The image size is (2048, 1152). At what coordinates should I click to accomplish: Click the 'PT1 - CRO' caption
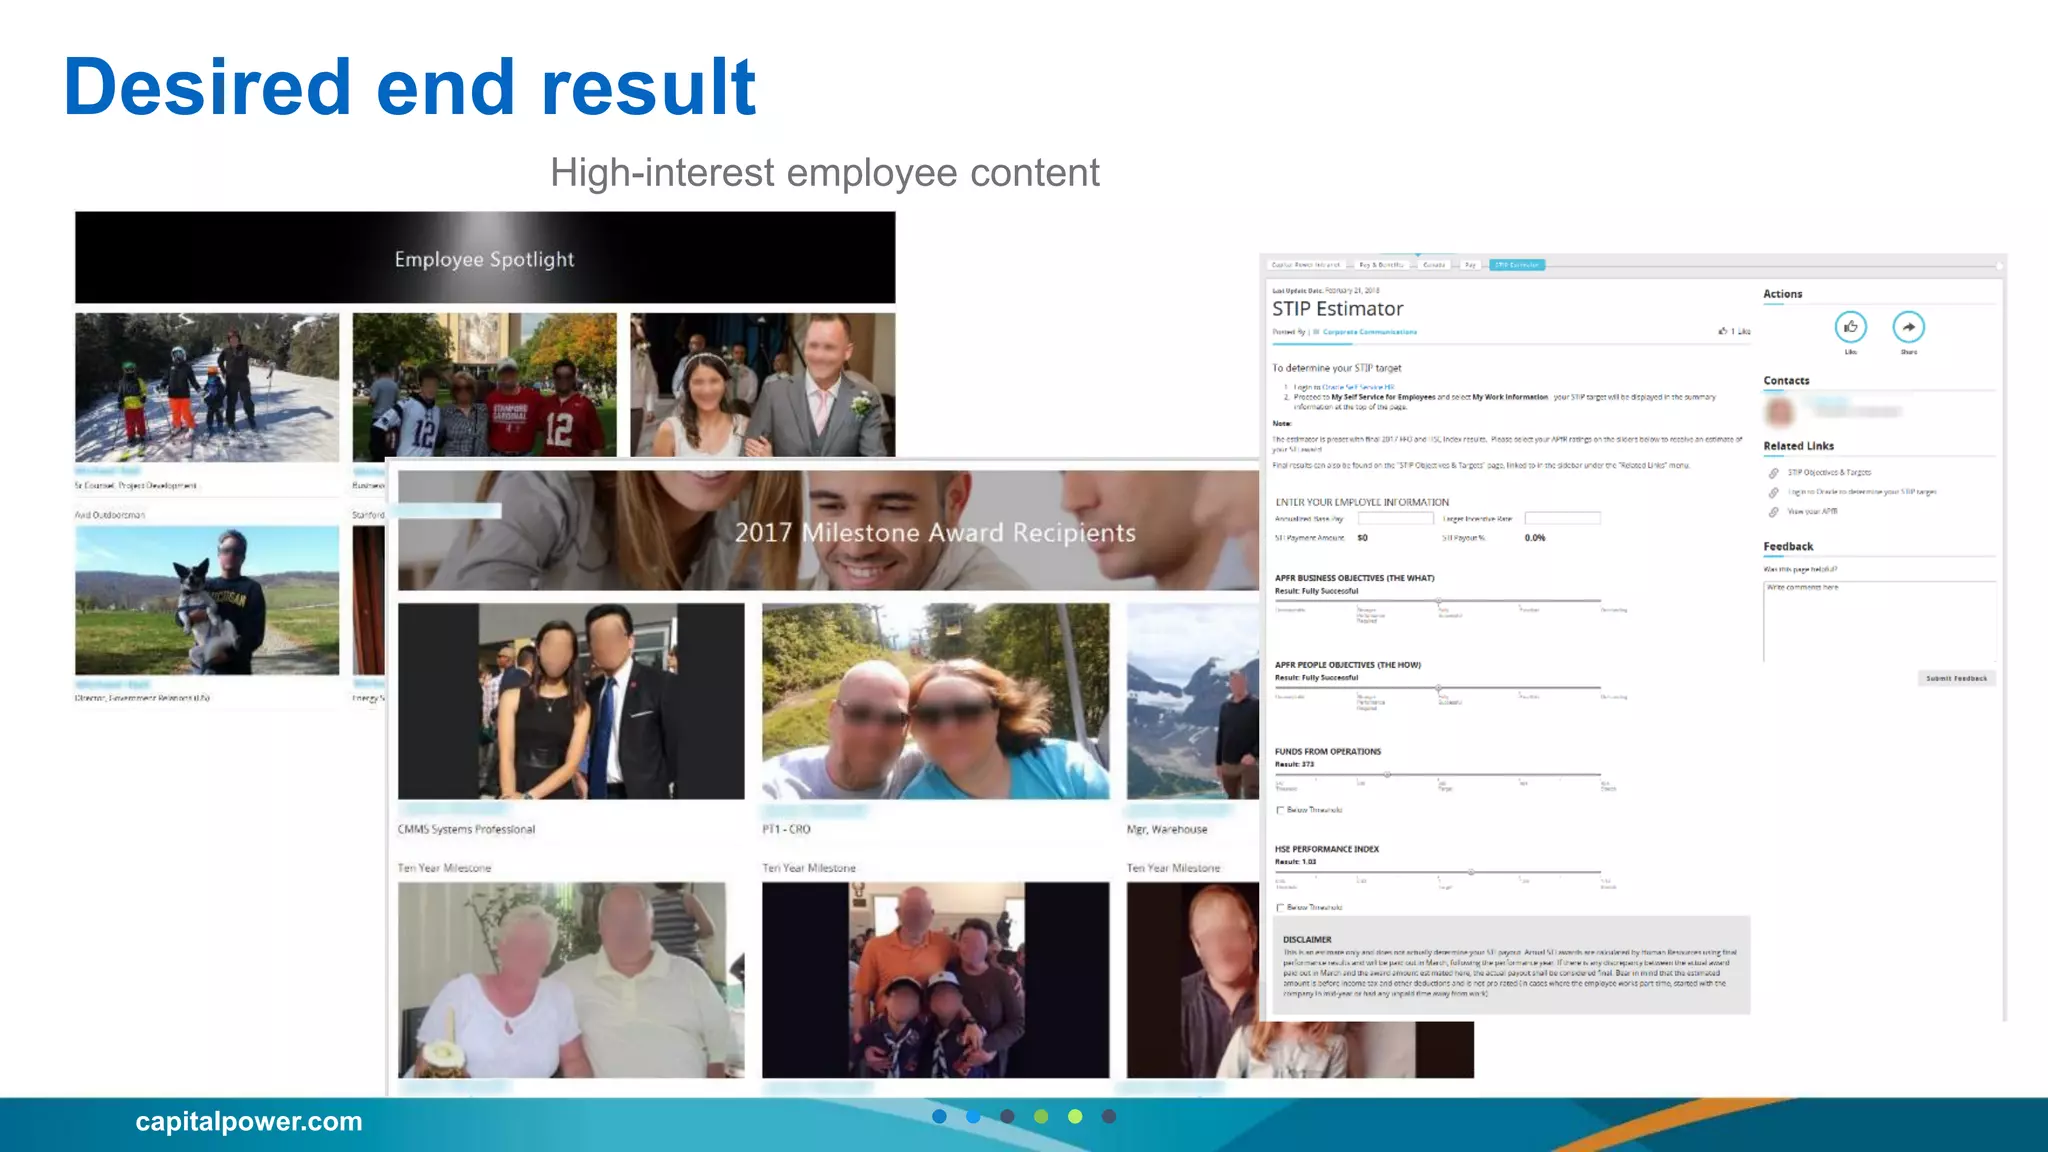(786, 829)
